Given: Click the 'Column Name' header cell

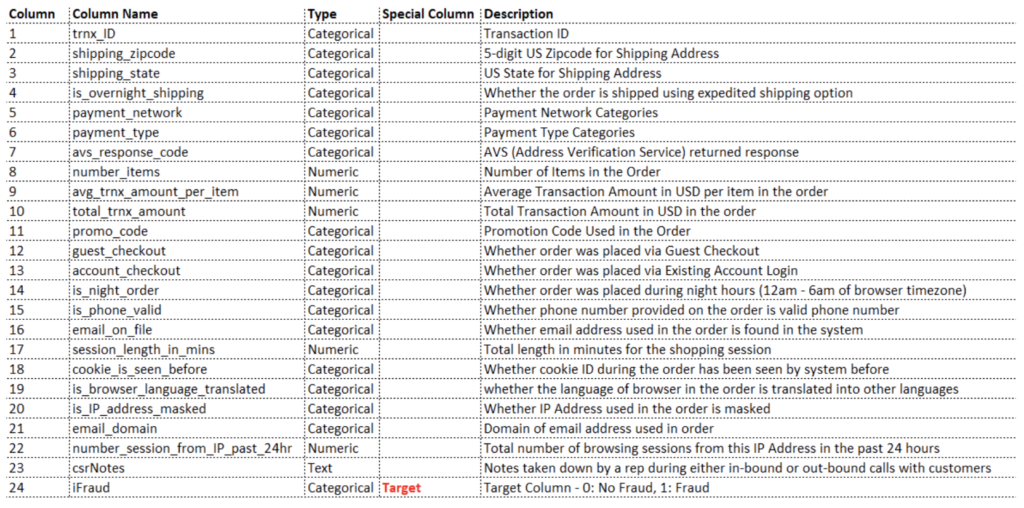Looking at the screenshot, I should click(187, 14).
